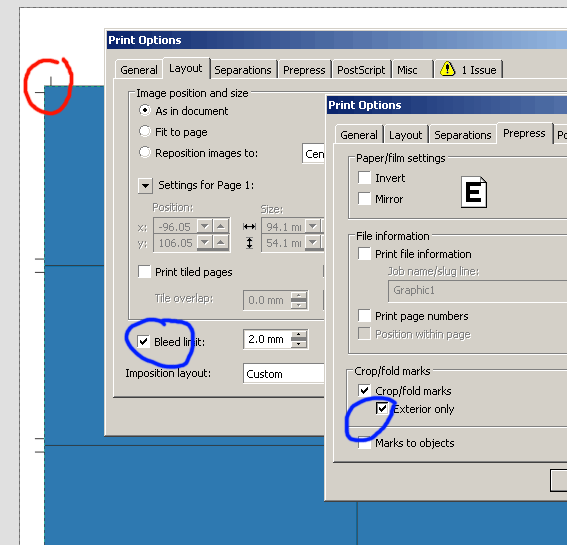567x545 pixels.
Task: Select Fit to page radio option
Action: [145, 131]
